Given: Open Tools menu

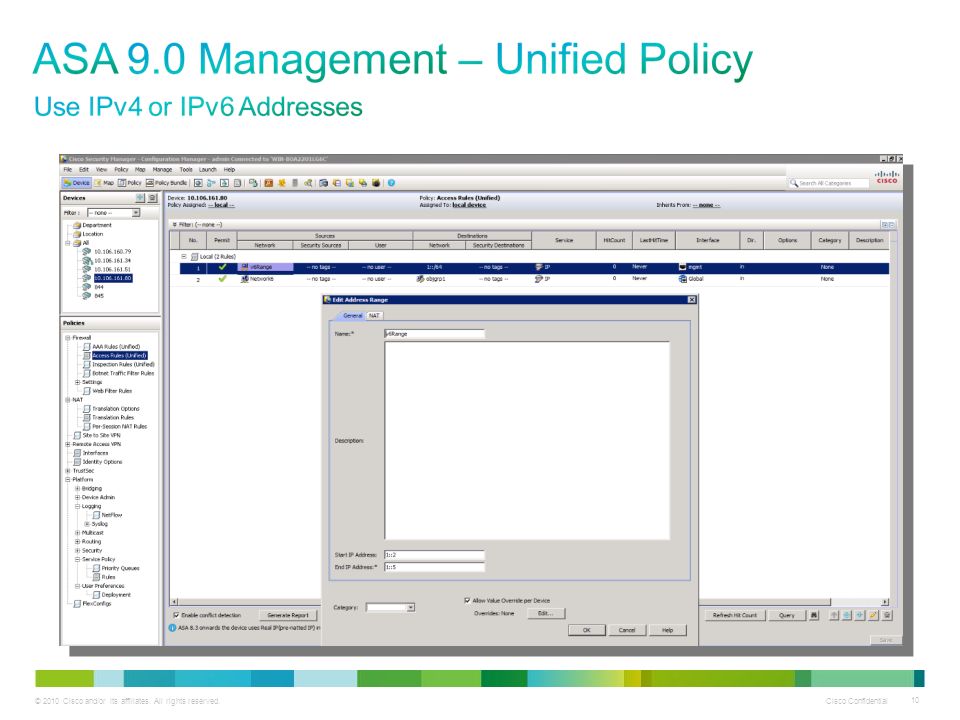Looking at the screenshot, I should click(x=186, y=170).
